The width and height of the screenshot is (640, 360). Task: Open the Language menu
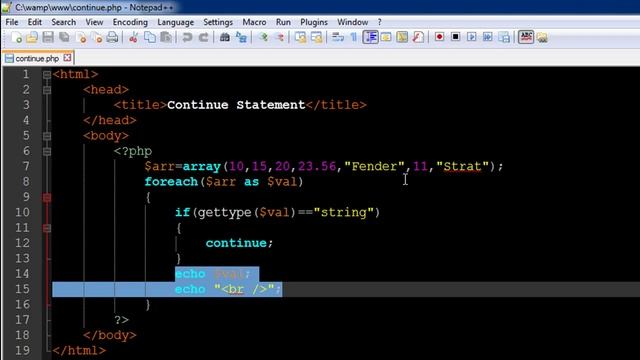(176, 22)
